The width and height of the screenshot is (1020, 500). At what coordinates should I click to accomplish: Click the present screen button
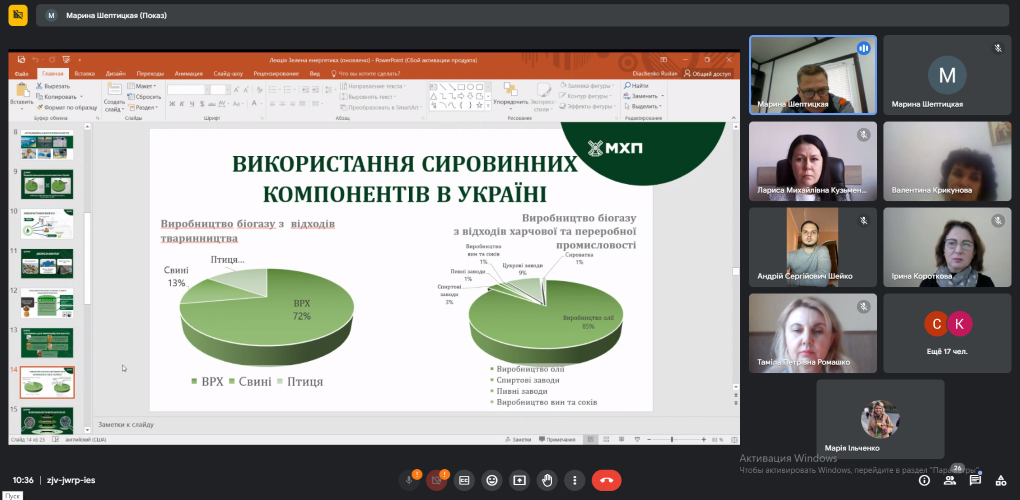(519, 480)
